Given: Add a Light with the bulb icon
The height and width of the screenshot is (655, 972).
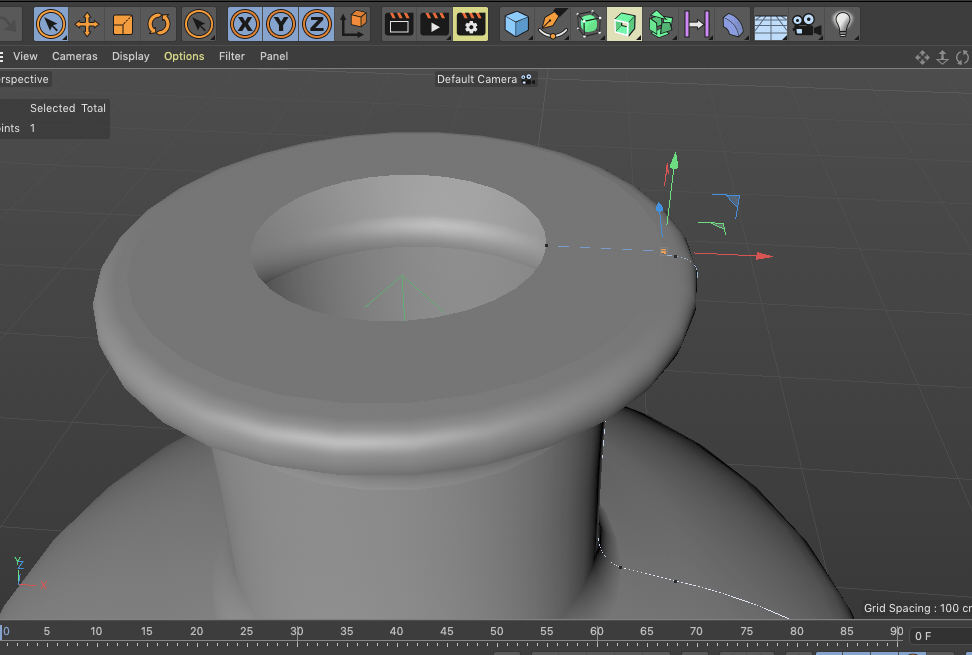Looking at the screenshot, I should click(843, 23).
